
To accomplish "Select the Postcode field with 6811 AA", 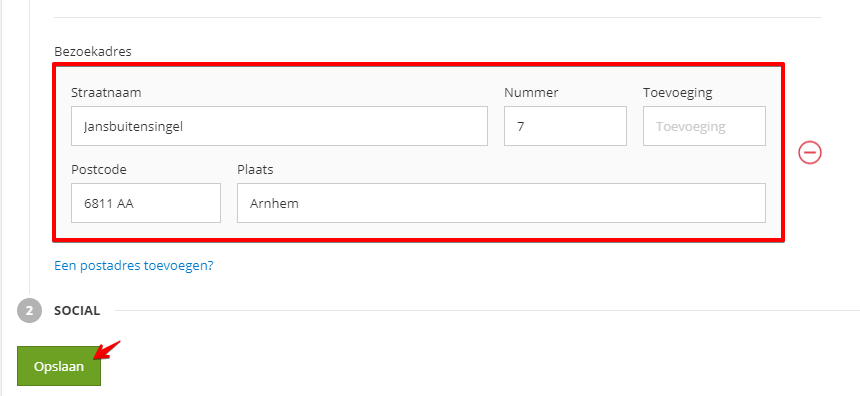I will click(146, 203).
